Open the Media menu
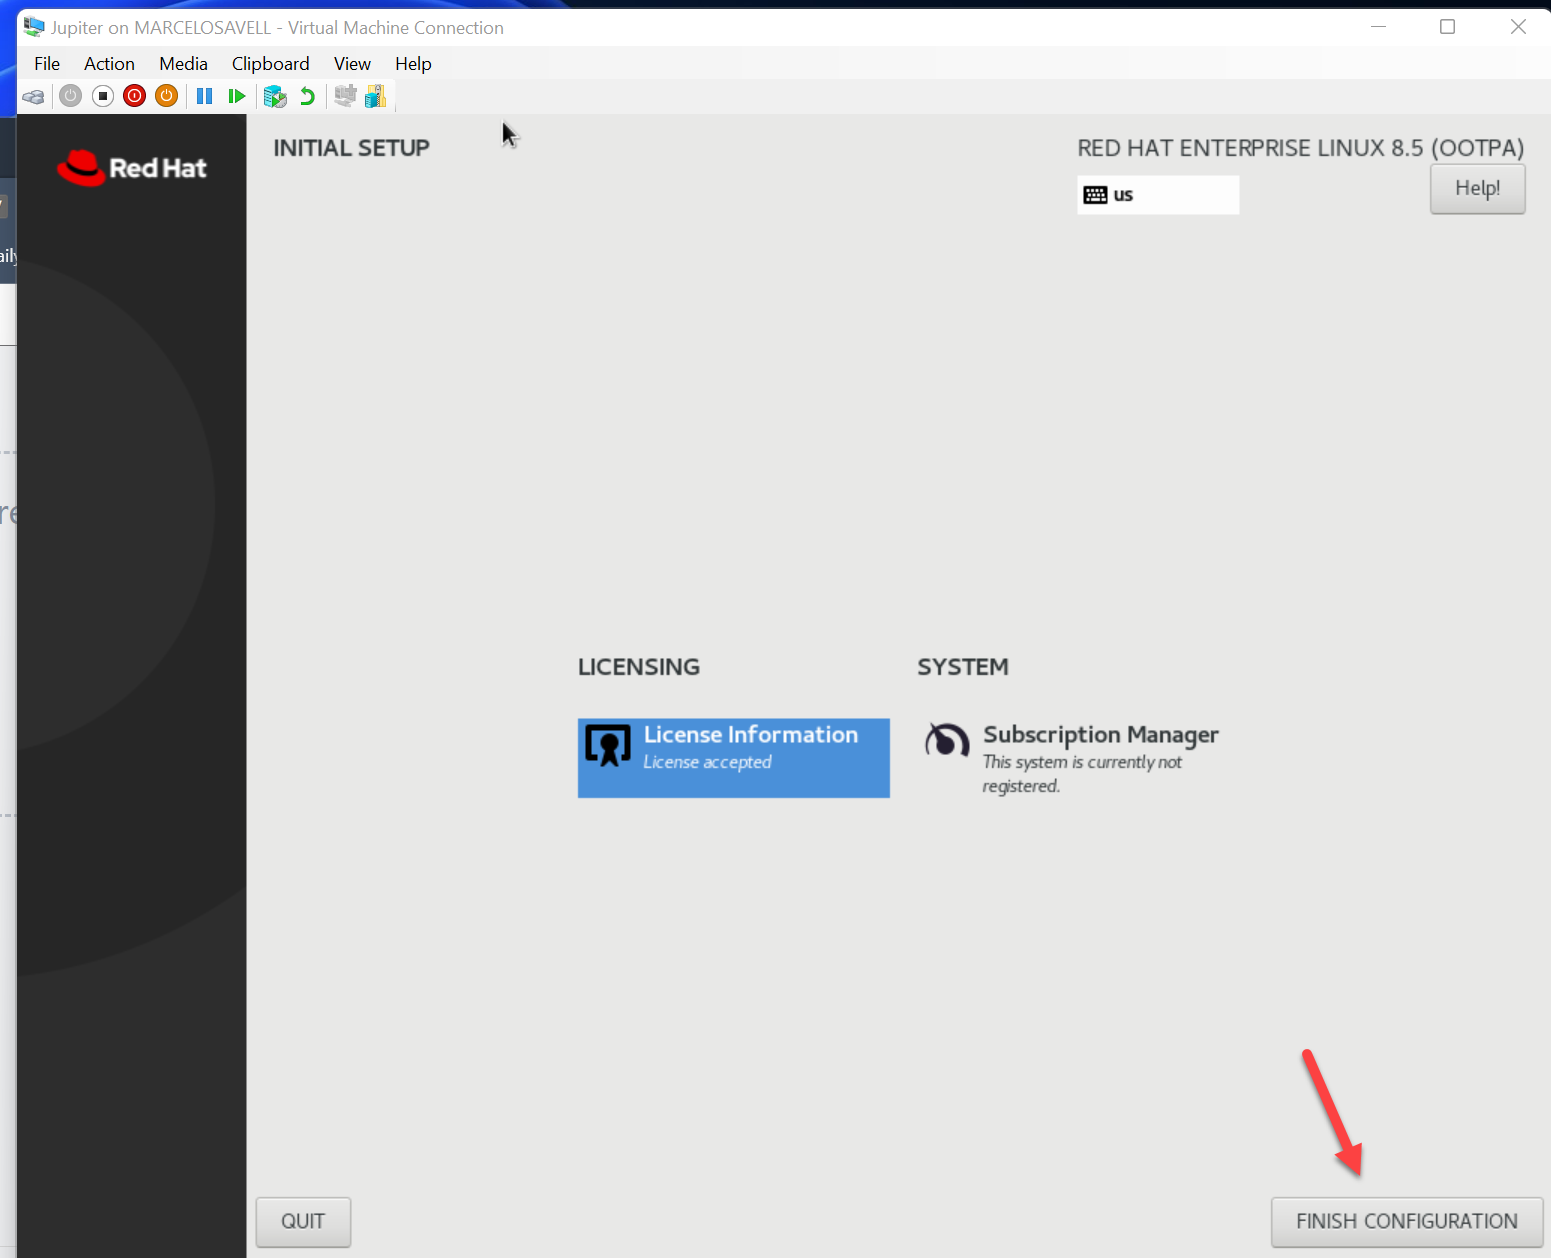Viewport: 1551px width, 1258px height. tap(183, 64)
